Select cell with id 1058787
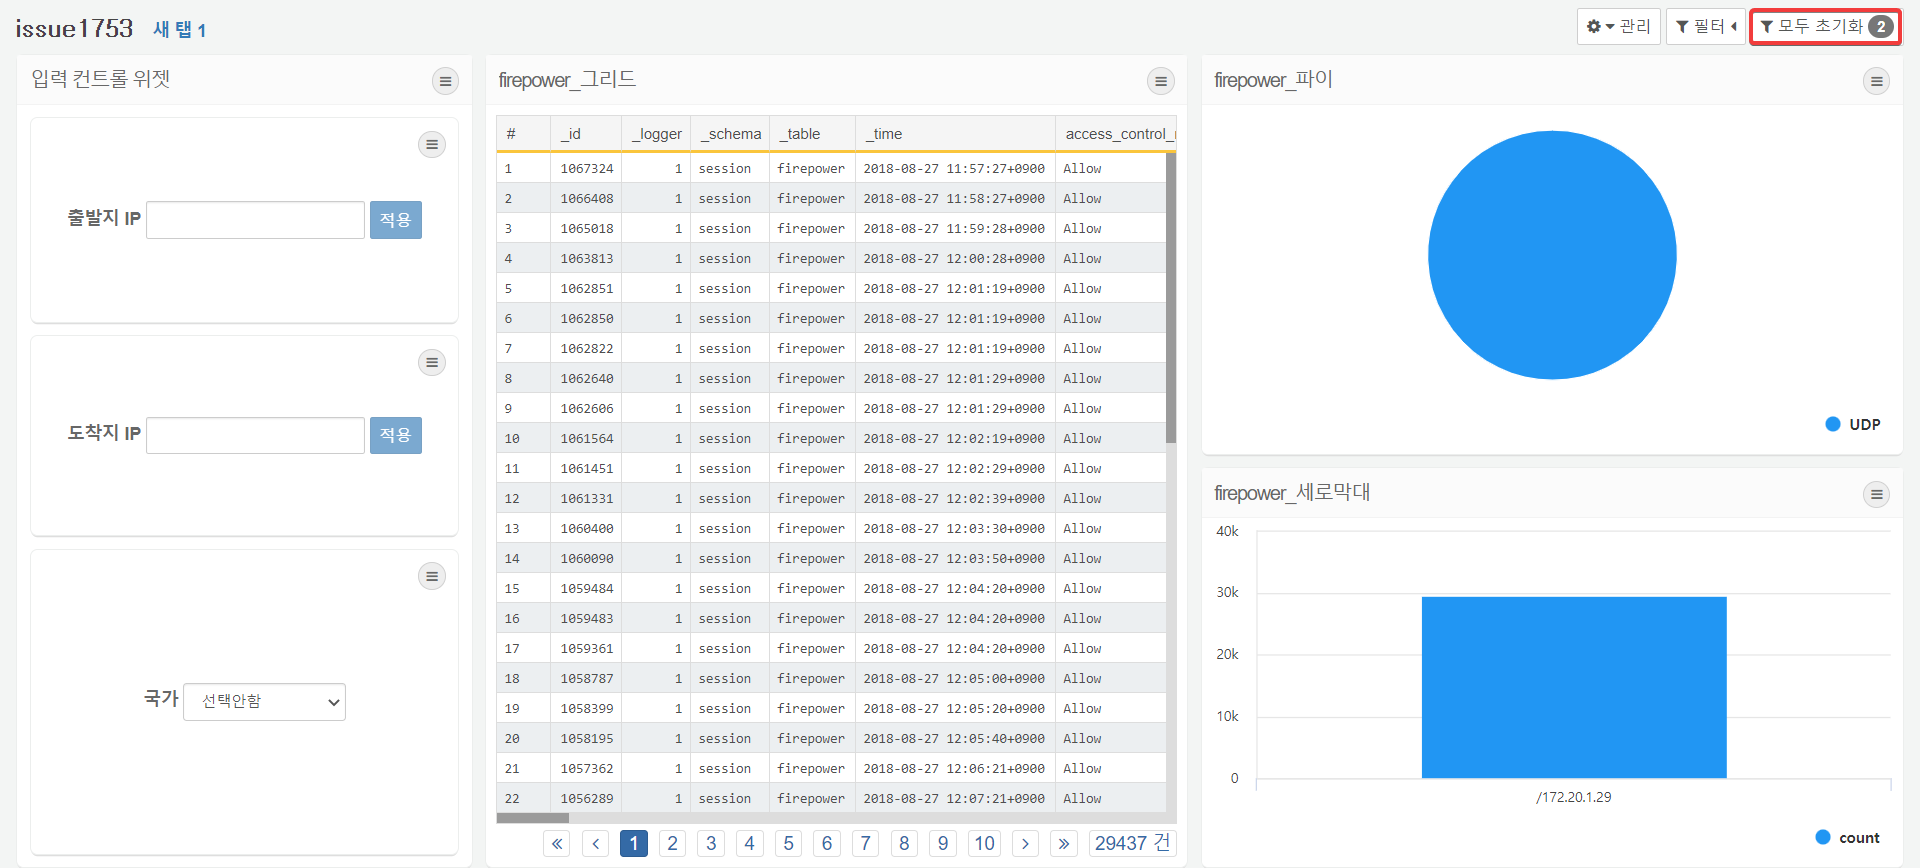This screenshot has width=1920, height=868. coord(586,678)
